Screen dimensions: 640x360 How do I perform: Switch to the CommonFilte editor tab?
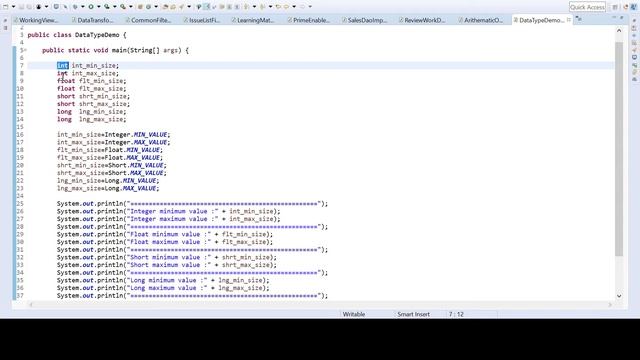tap(148, 20)
